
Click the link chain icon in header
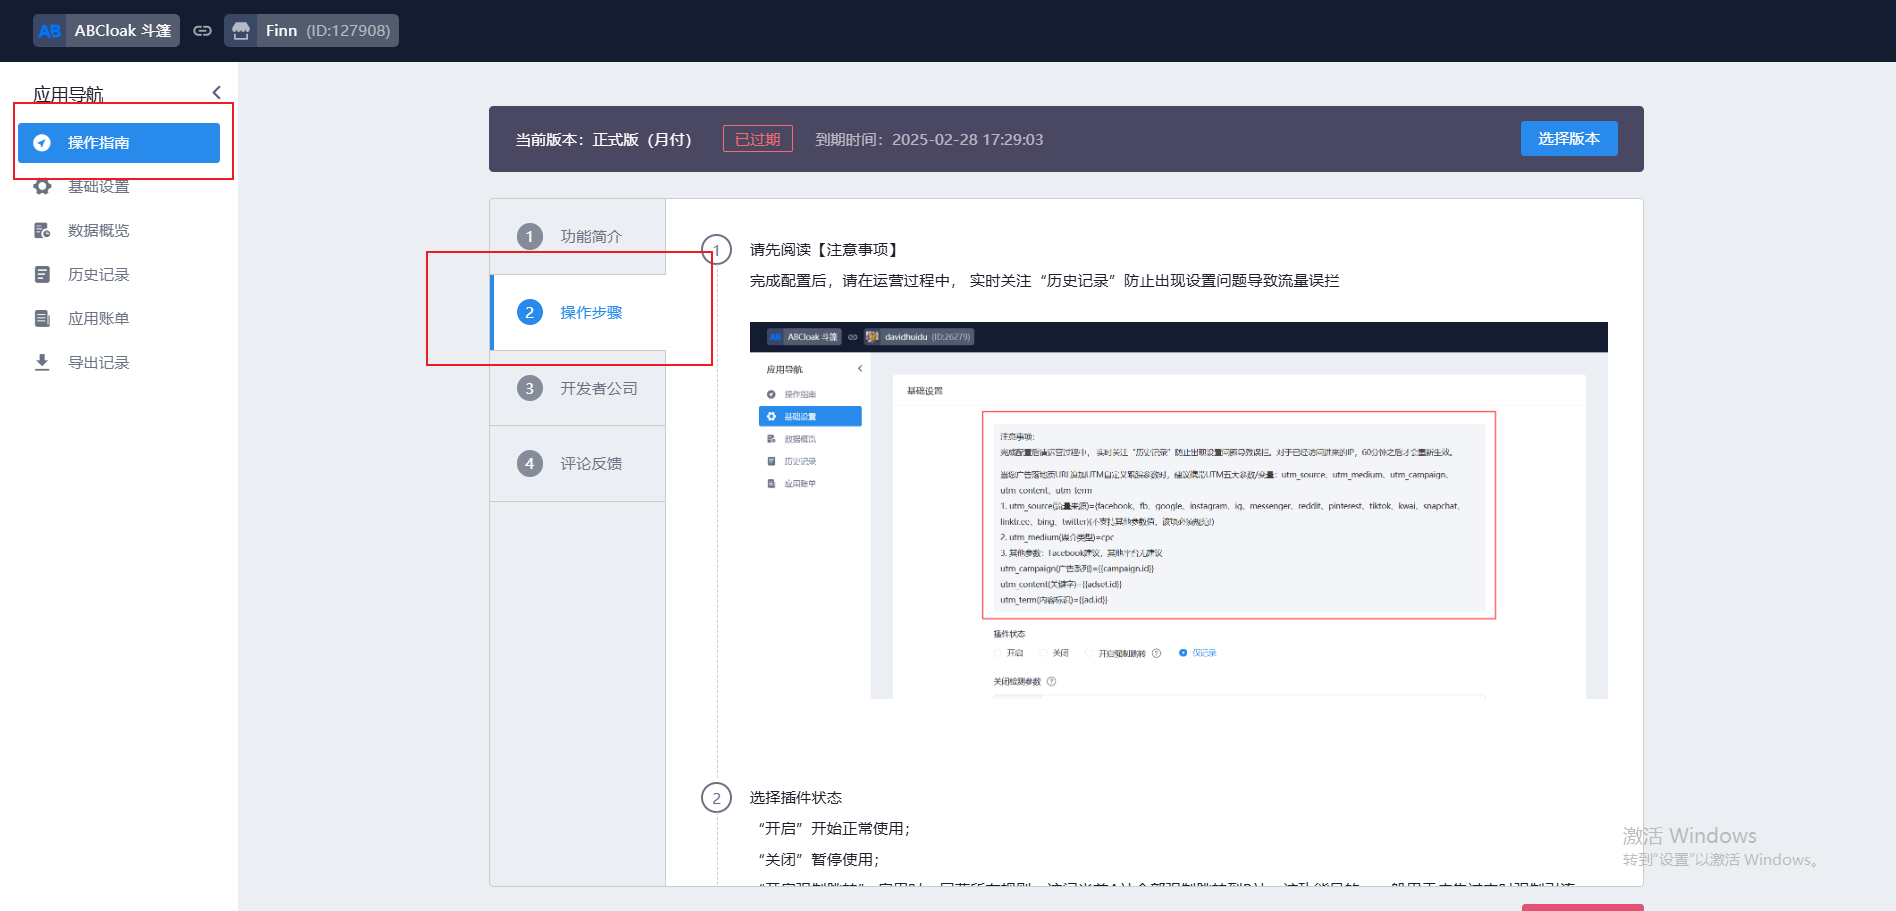pos(202,31)
